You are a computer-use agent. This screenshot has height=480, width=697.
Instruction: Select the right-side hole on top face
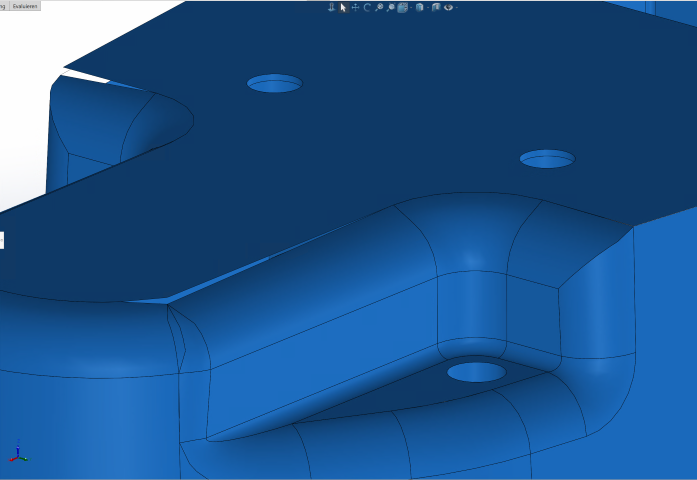click(x=547, y=159)
